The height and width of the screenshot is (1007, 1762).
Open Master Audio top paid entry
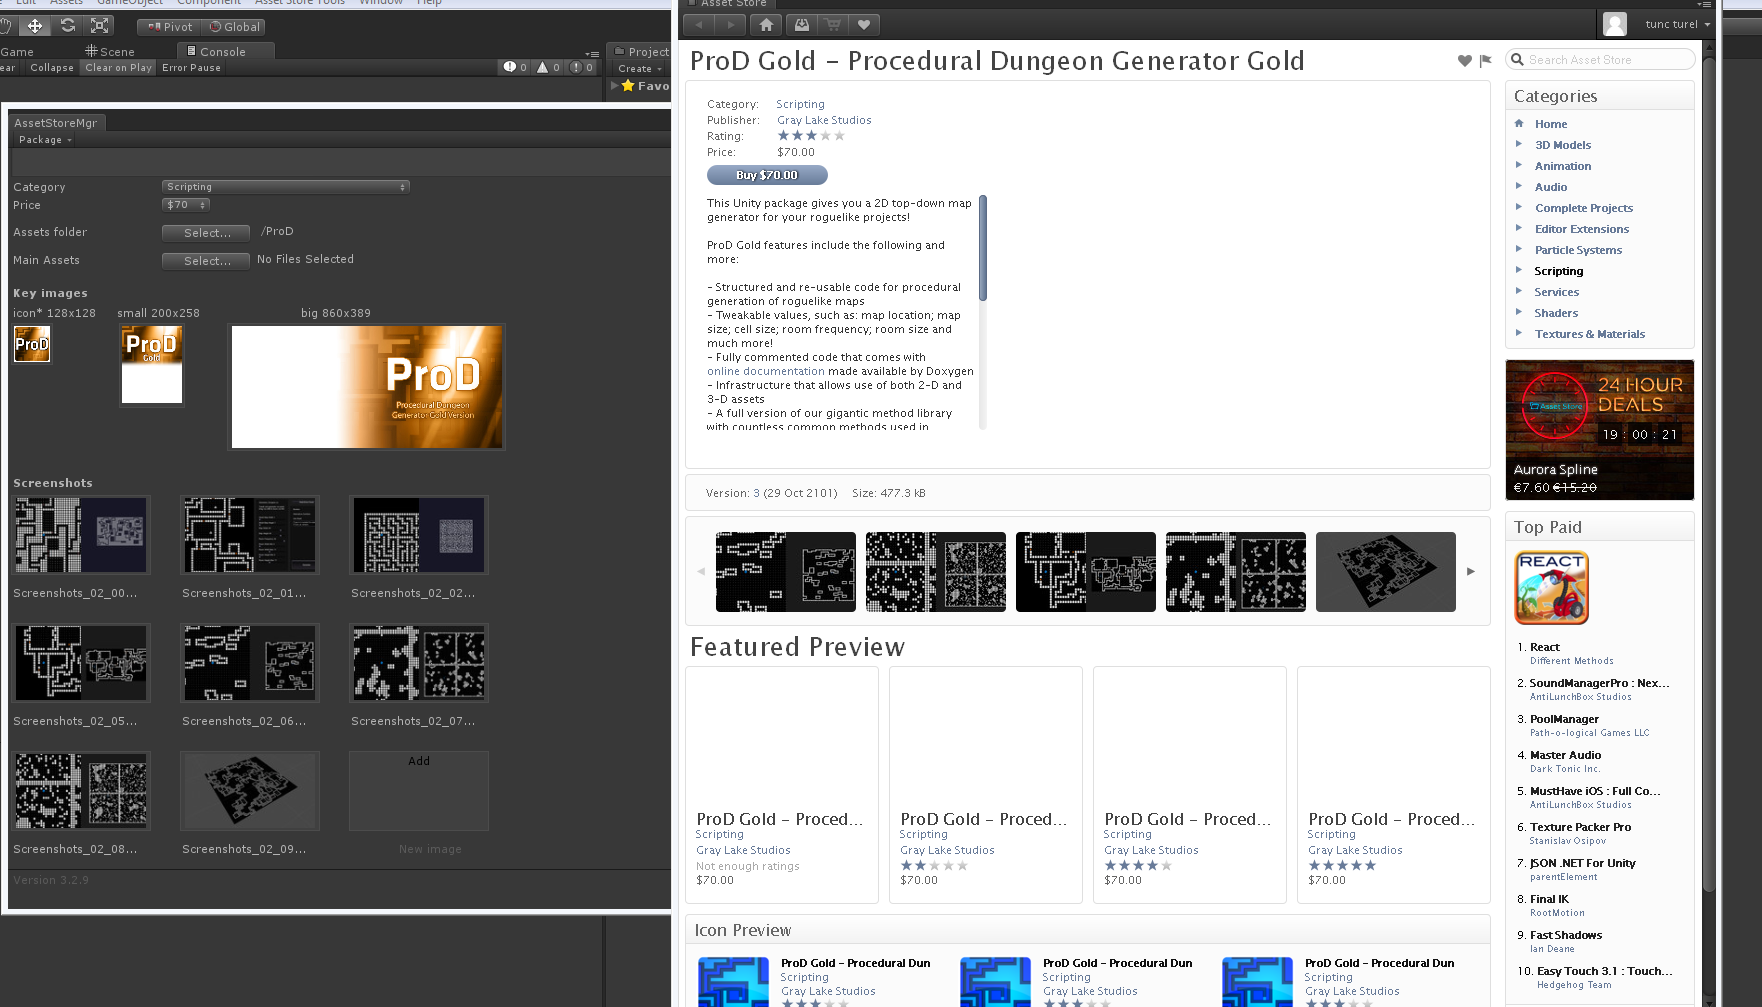(x=1565, y=755)
